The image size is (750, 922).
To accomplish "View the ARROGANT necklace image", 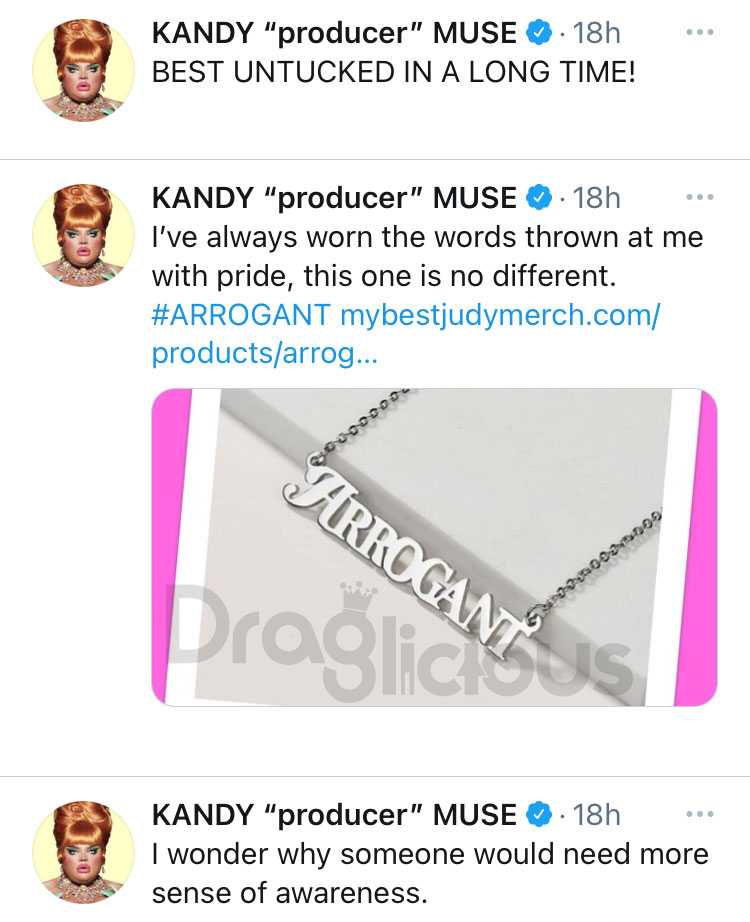I will point(434,547).
